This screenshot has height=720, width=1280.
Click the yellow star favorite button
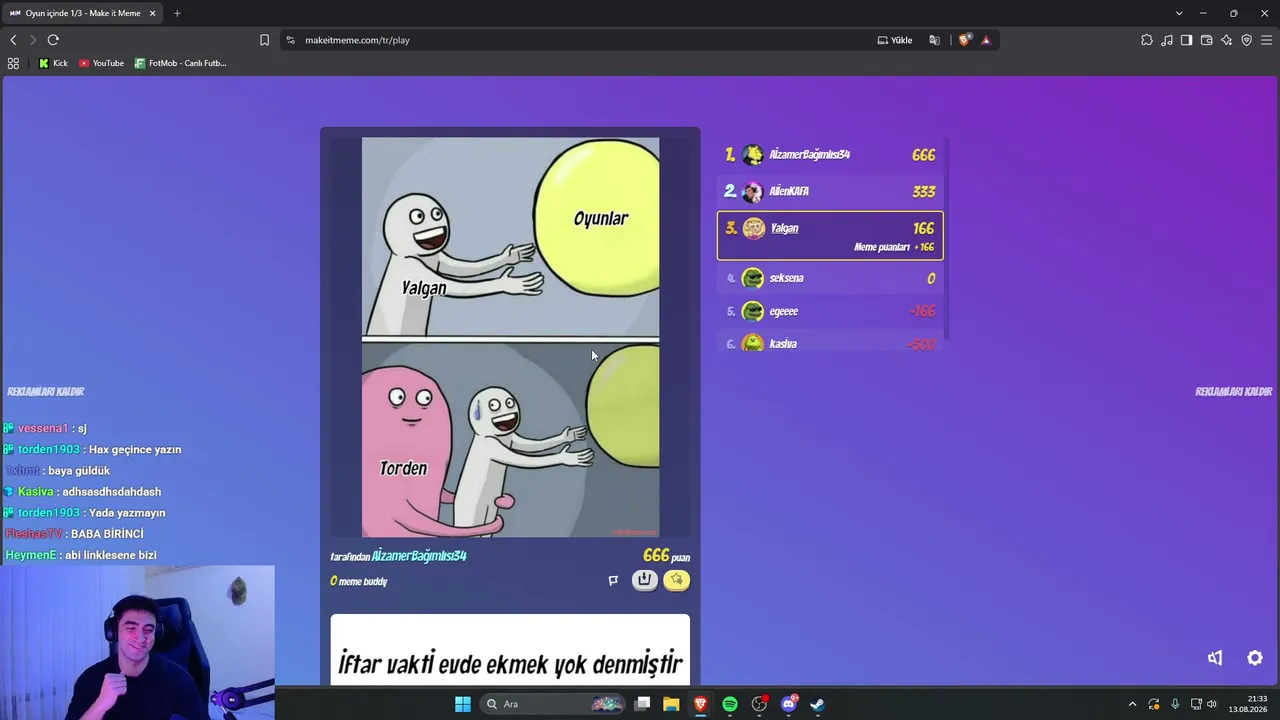677,580
